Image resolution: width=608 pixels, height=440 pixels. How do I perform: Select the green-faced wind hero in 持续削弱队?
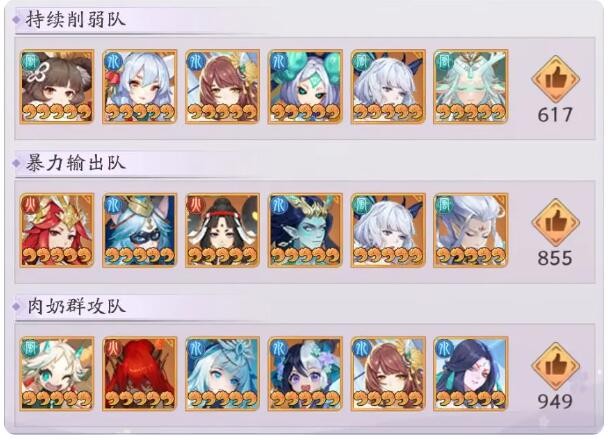pos(470,87)
